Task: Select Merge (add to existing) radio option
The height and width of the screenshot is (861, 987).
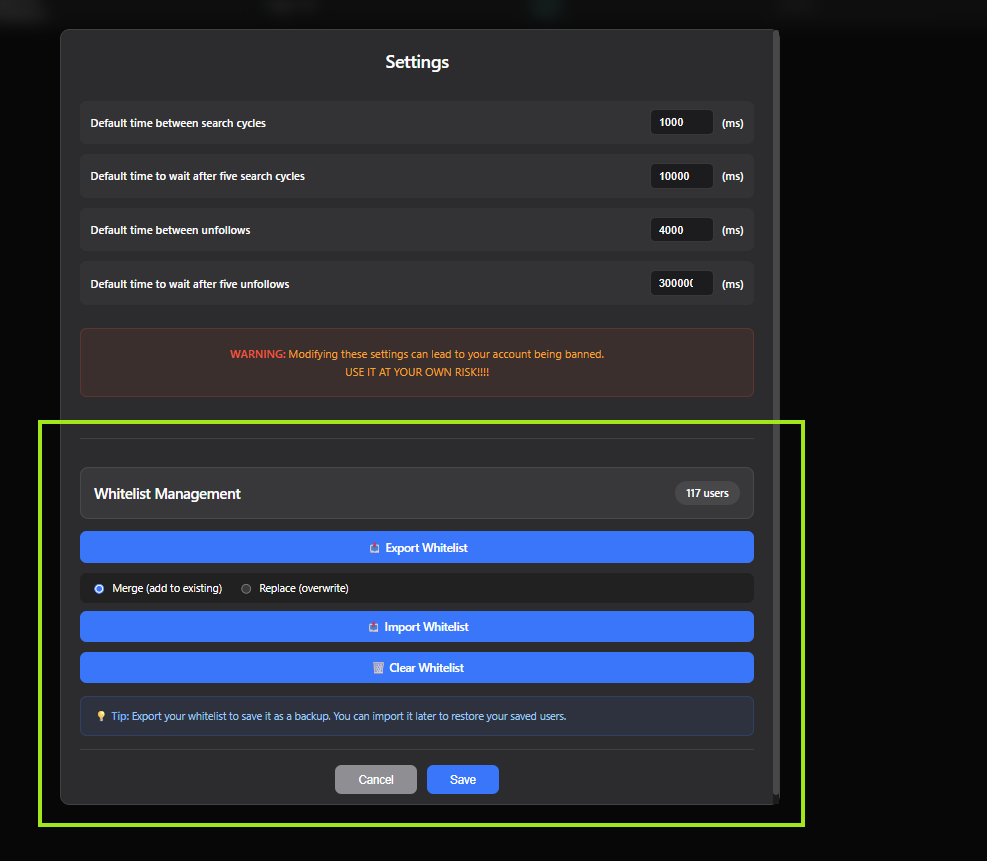Action: (99, 588)
